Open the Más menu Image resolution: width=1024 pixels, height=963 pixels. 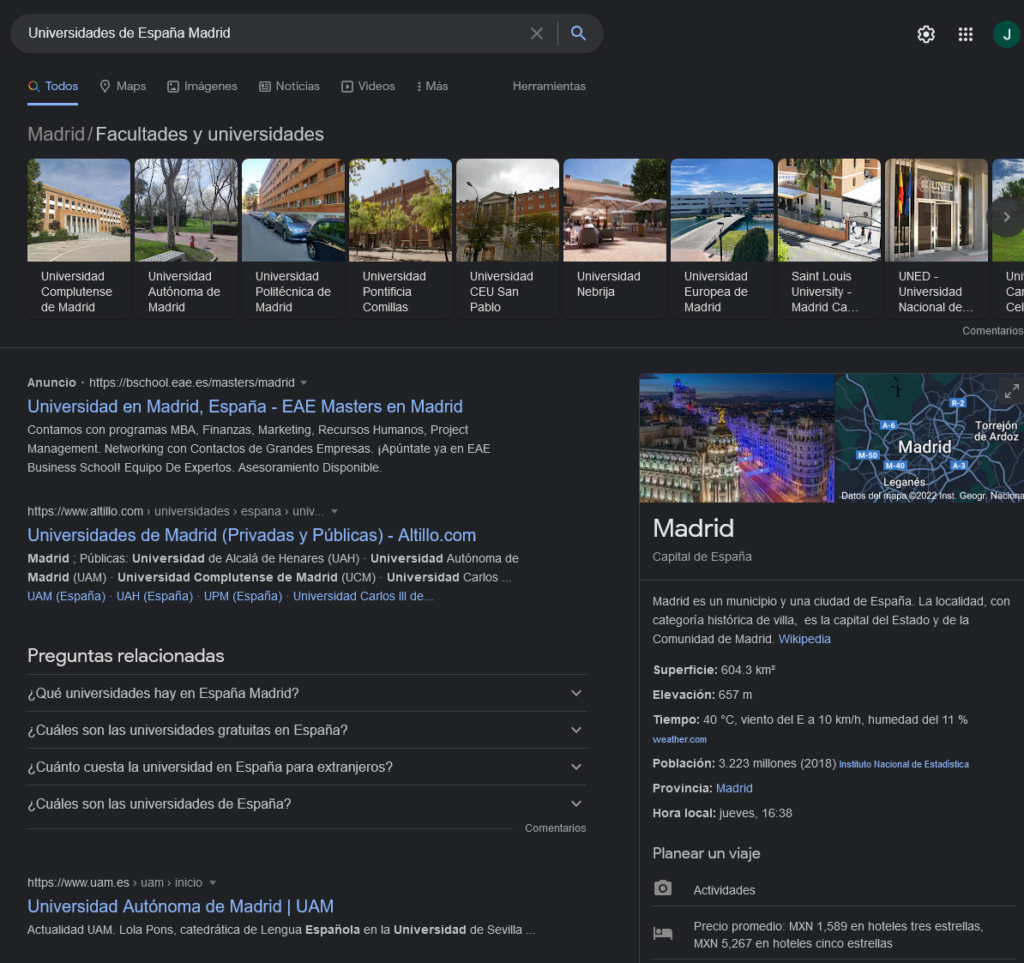(432, 86)
